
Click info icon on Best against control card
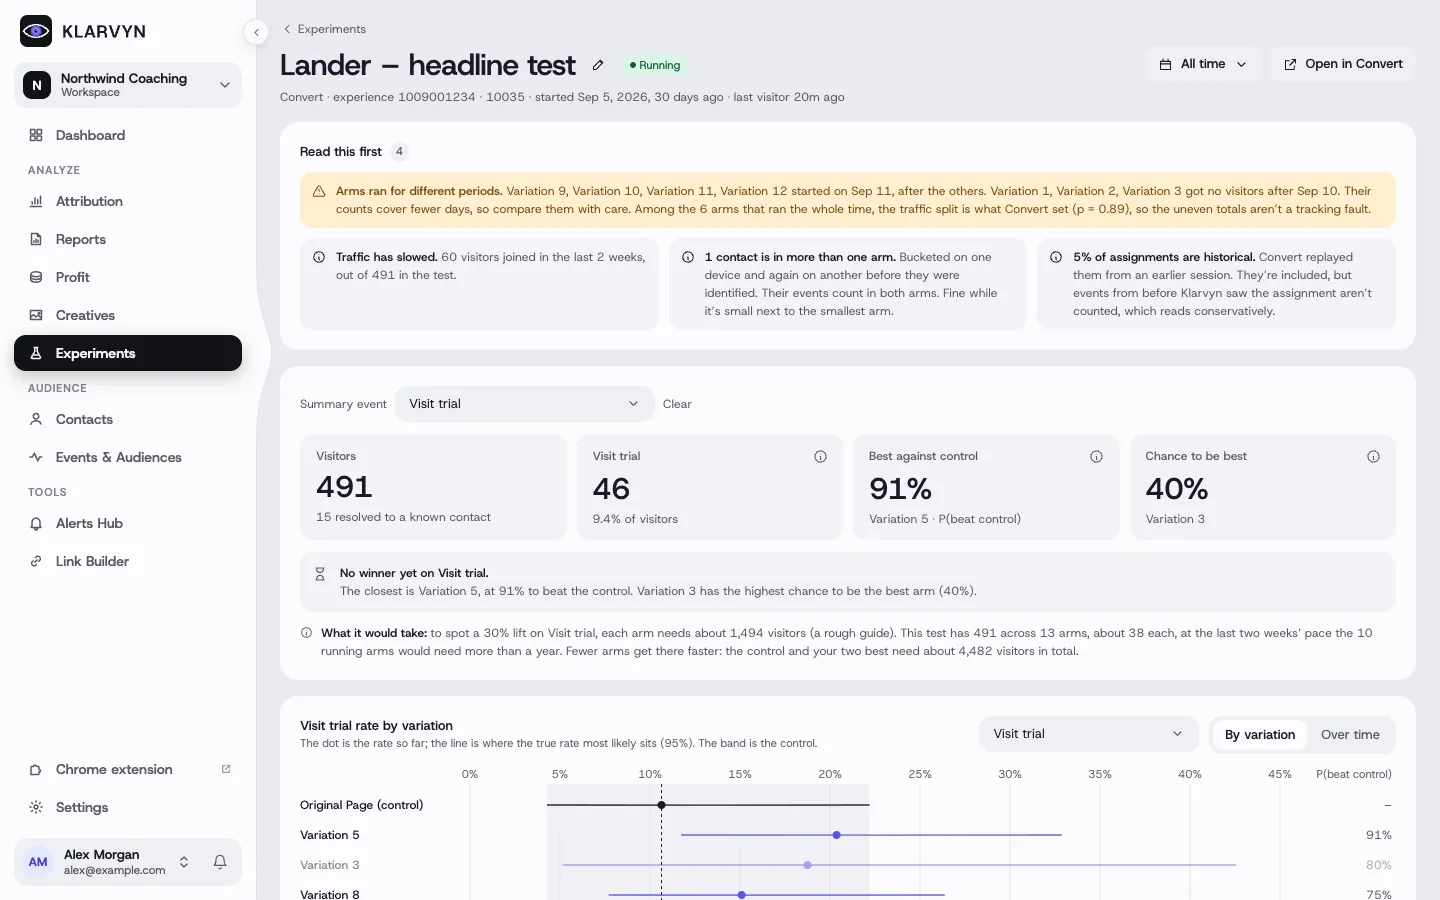[1096, 456]
